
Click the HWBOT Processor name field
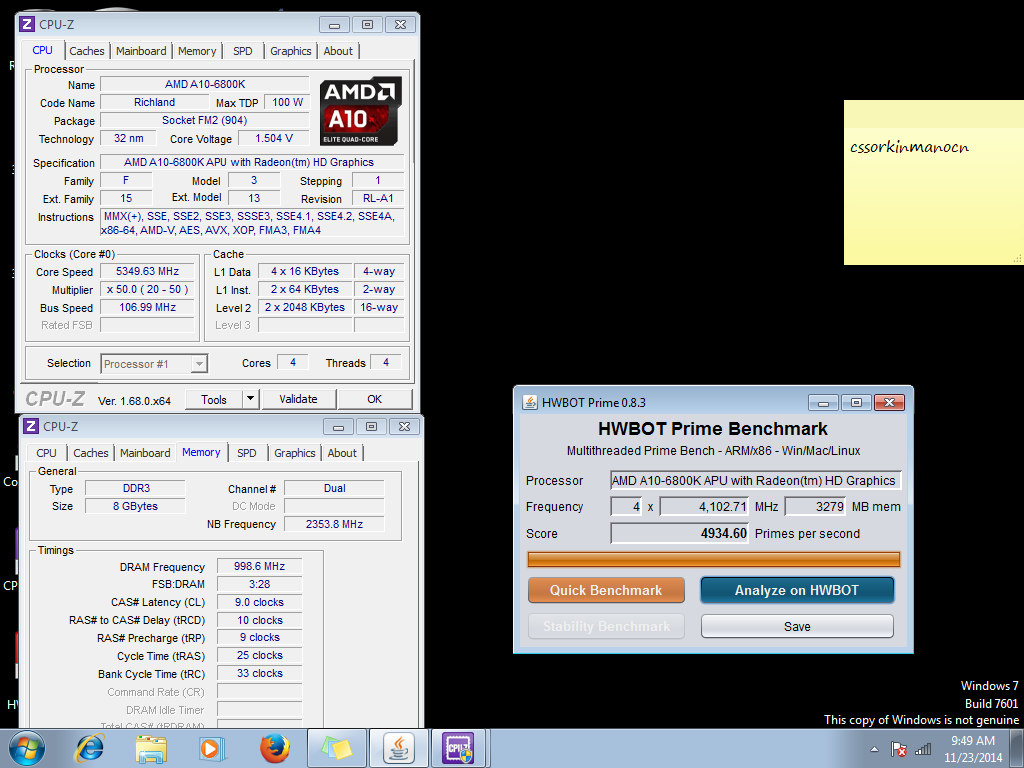[x=756, y=481]
